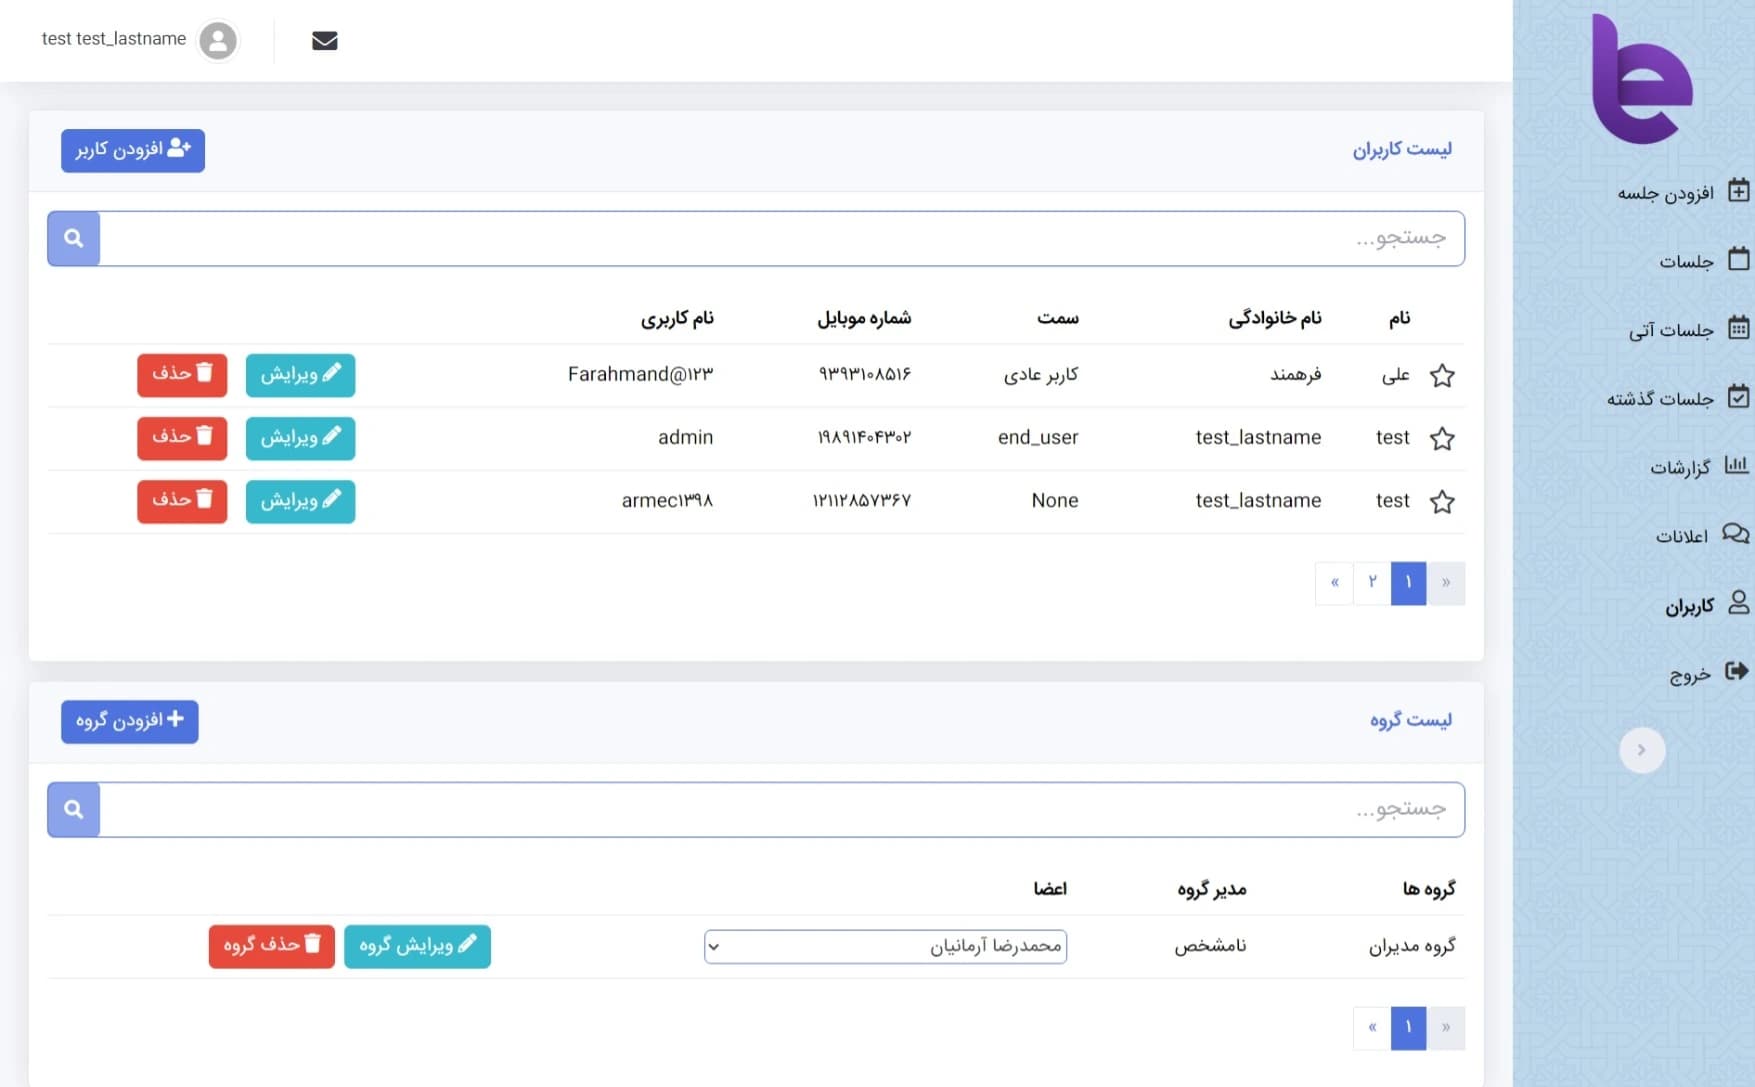
Task: Click the search icon in group list
Action: (x=74, y=809)
